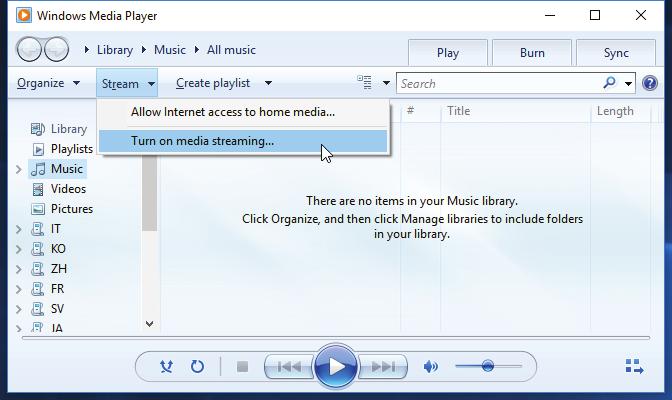Switch to the Sync tab
The width and height of the screenshot is (672, 400).
pos(616,53)
